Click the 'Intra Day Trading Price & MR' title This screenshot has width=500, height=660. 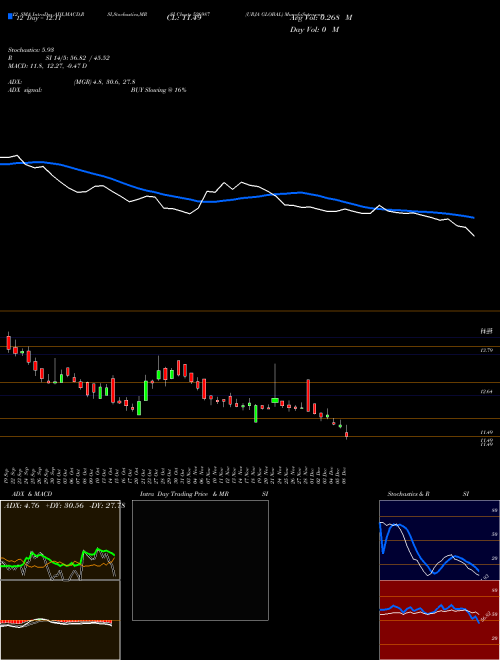pos(184,494)
